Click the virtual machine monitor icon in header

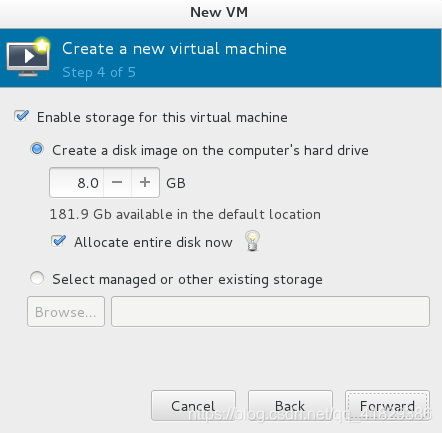point(28,57)
